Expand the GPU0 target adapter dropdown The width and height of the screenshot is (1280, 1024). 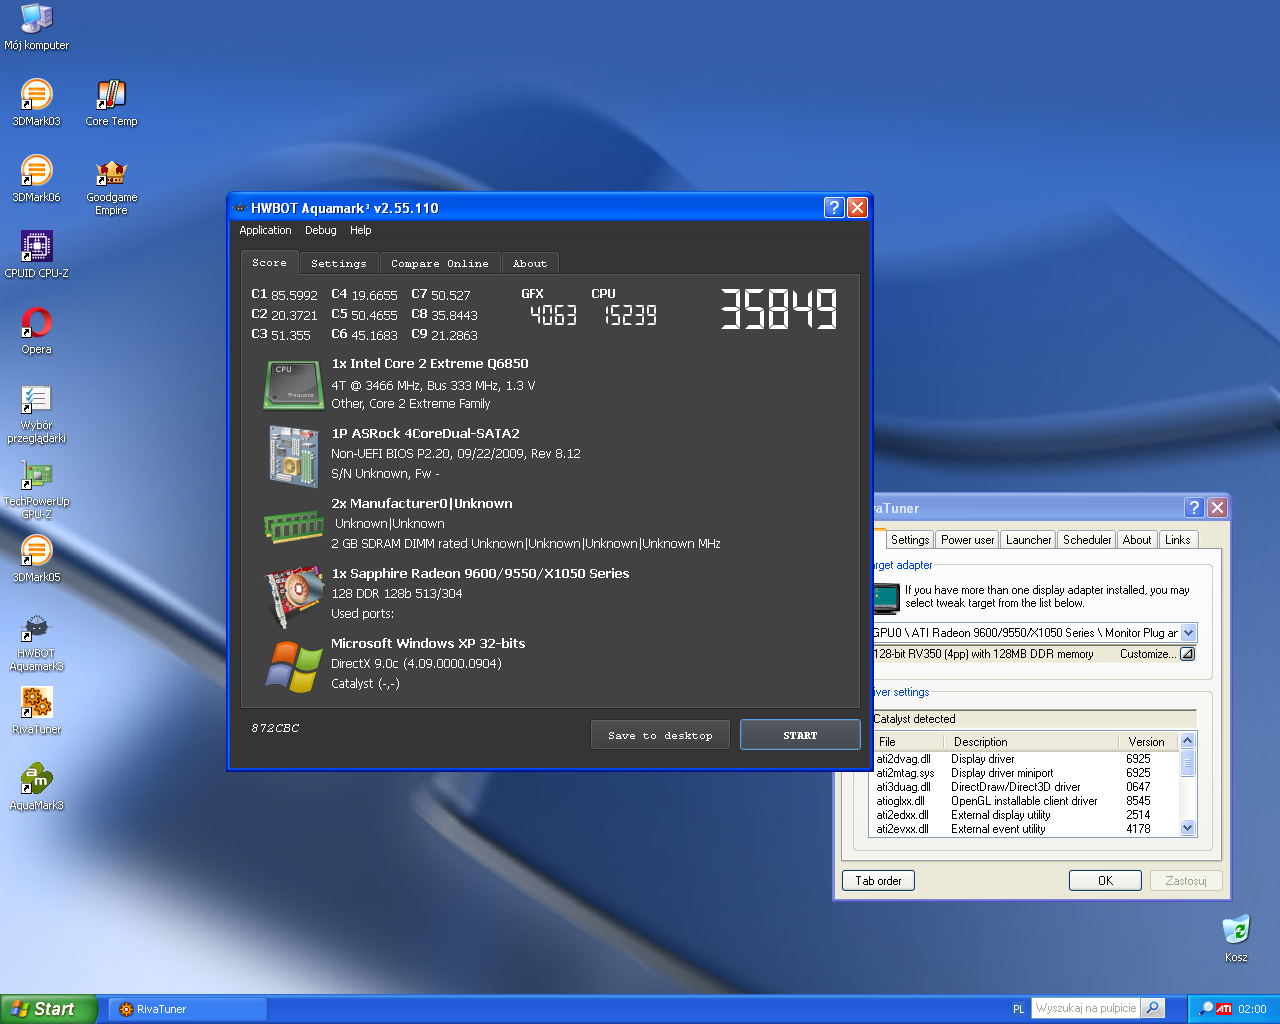click(x=1188, y=633)
